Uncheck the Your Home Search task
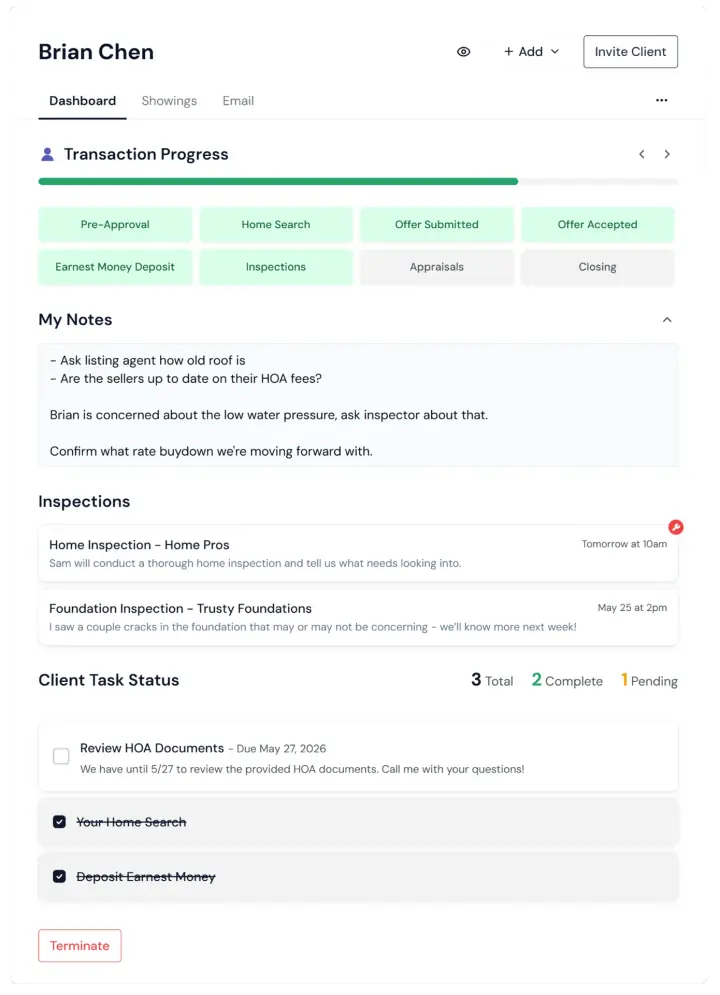This screenshot has width=720, height=995. click(59, 822)
